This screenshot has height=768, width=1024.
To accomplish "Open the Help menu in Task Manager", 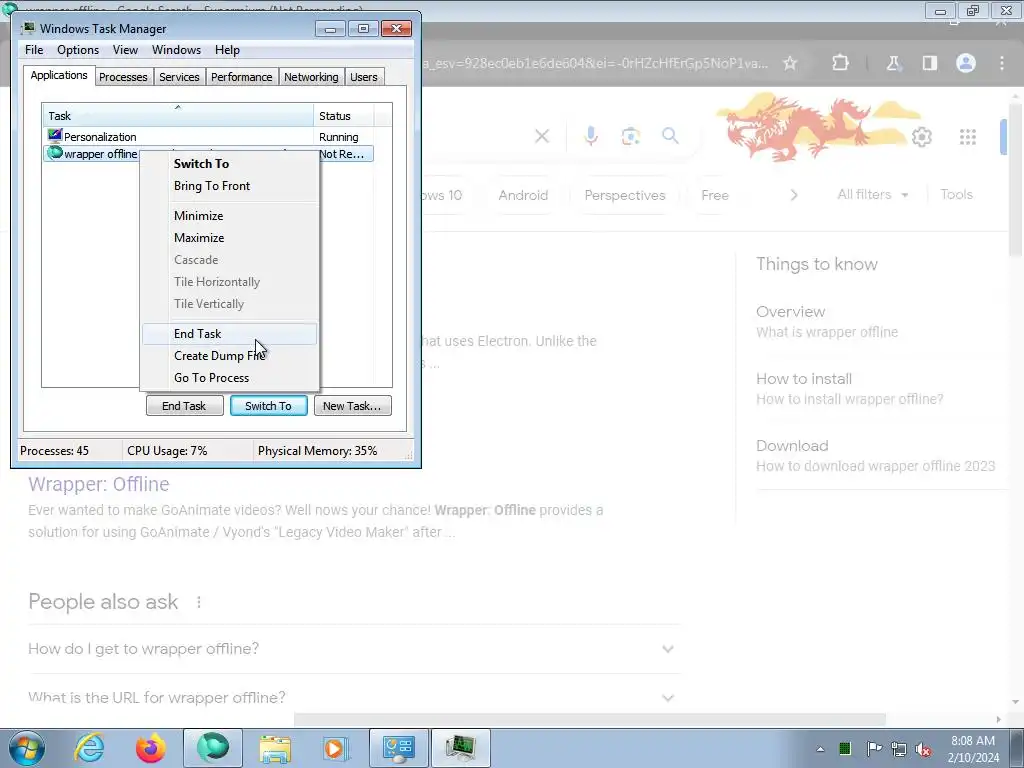I will [x=227, y=50].
